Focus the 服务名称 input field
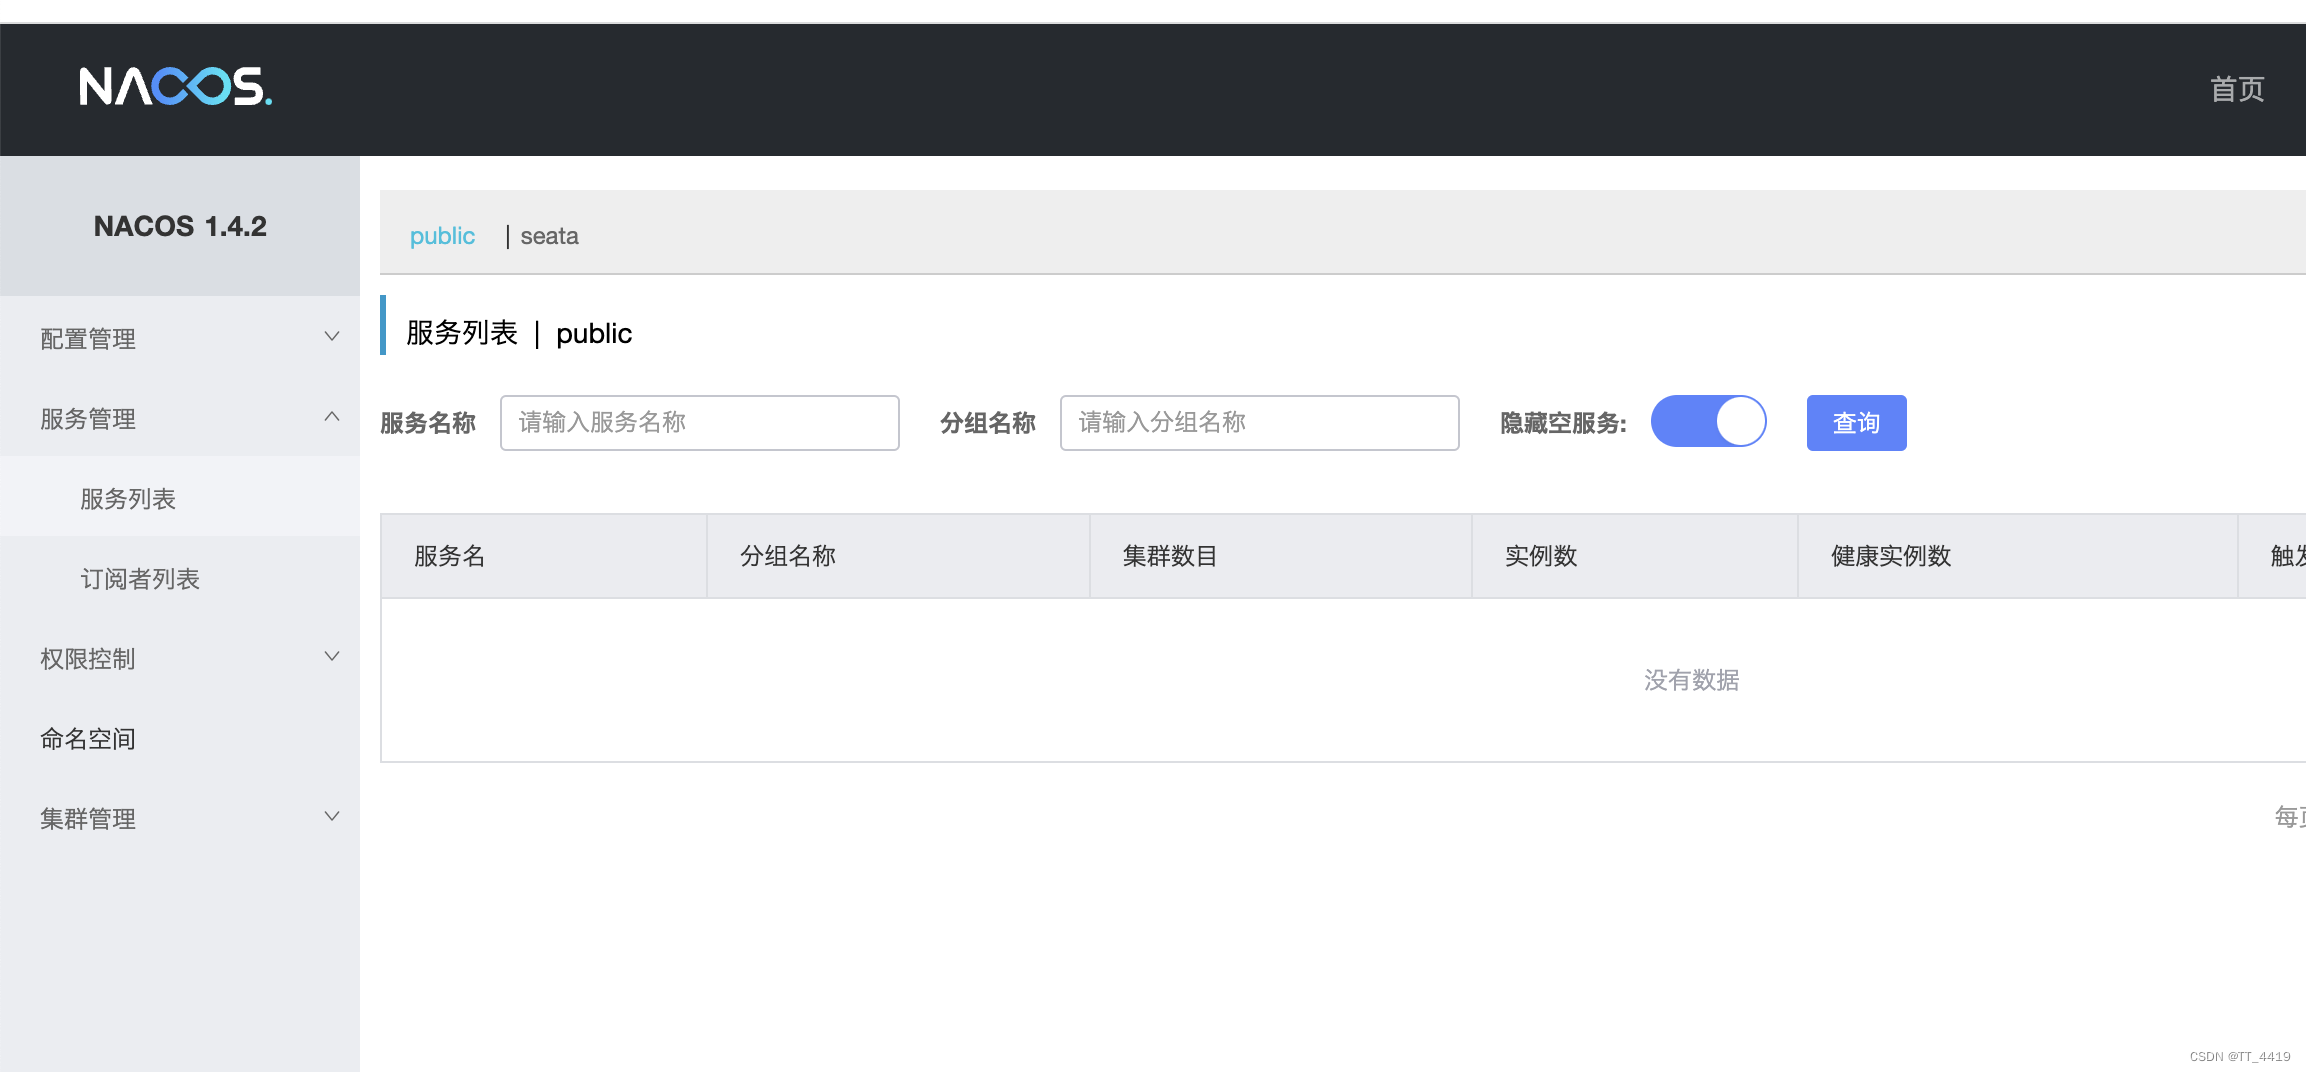 pyautogui.click(x=700, y=423)
